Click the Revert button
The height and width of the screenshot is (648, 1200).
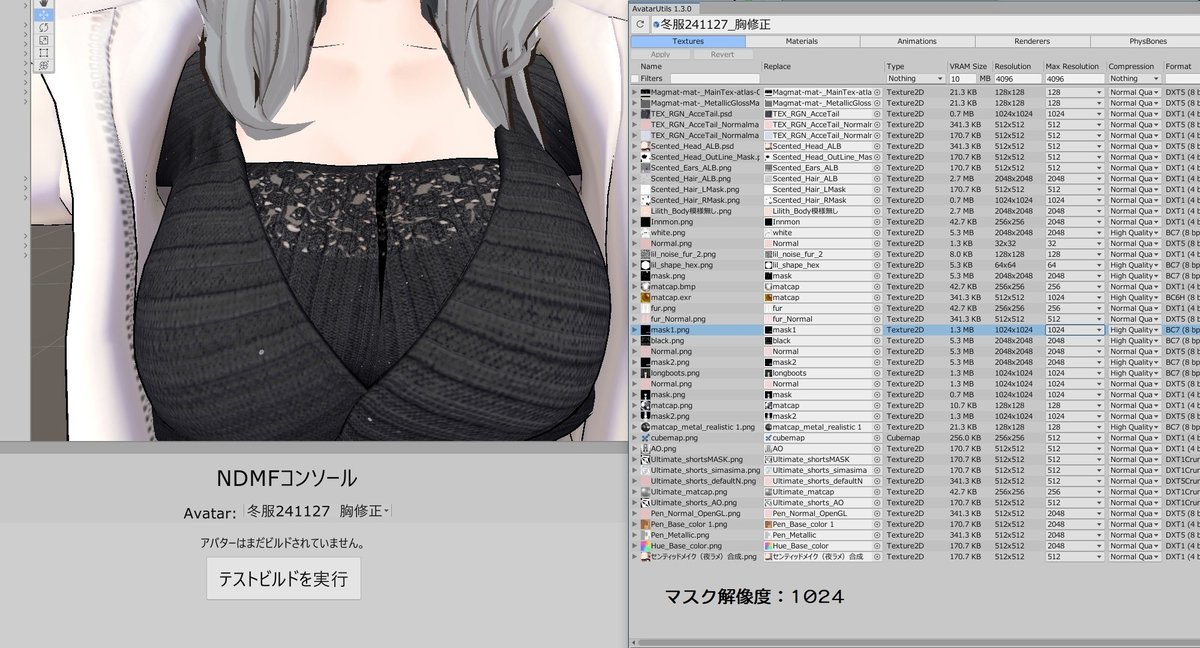pos(723,54)
